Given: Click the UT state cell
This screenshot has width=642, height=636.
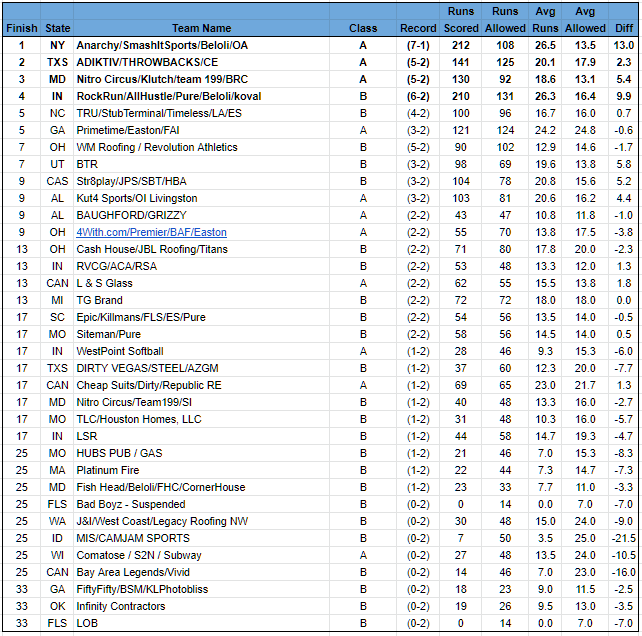Looking at the screenshot, I should (x=57, y=164).
